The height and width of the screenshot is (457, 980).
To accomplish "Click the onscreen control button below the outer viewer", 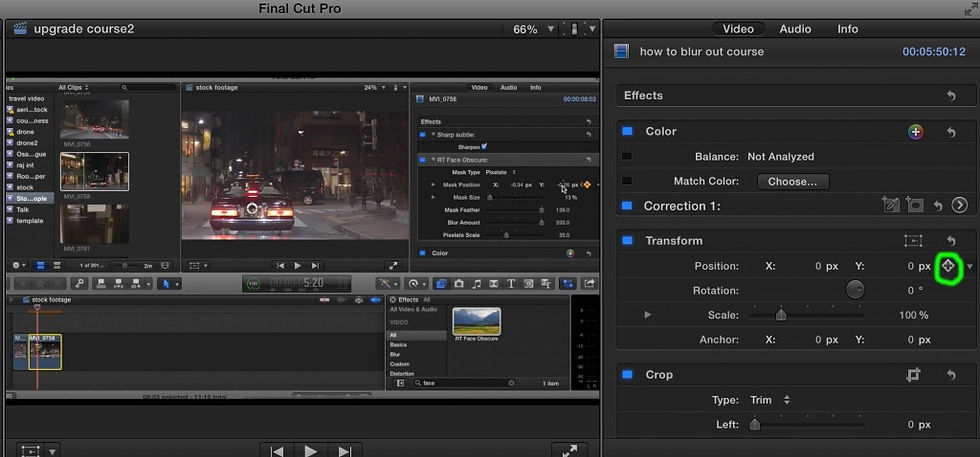I will 30,450.
